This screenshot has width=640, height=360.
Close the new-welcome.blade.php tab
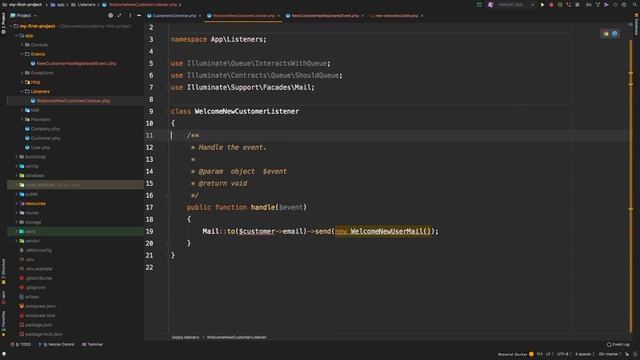422,16
